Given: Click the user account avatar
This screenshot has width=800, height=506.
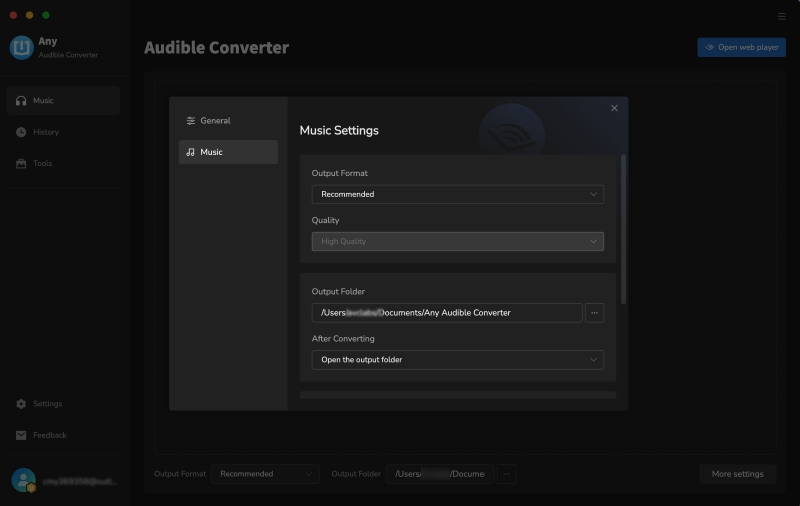Looking at the screenshot, I should pos(23,480).
